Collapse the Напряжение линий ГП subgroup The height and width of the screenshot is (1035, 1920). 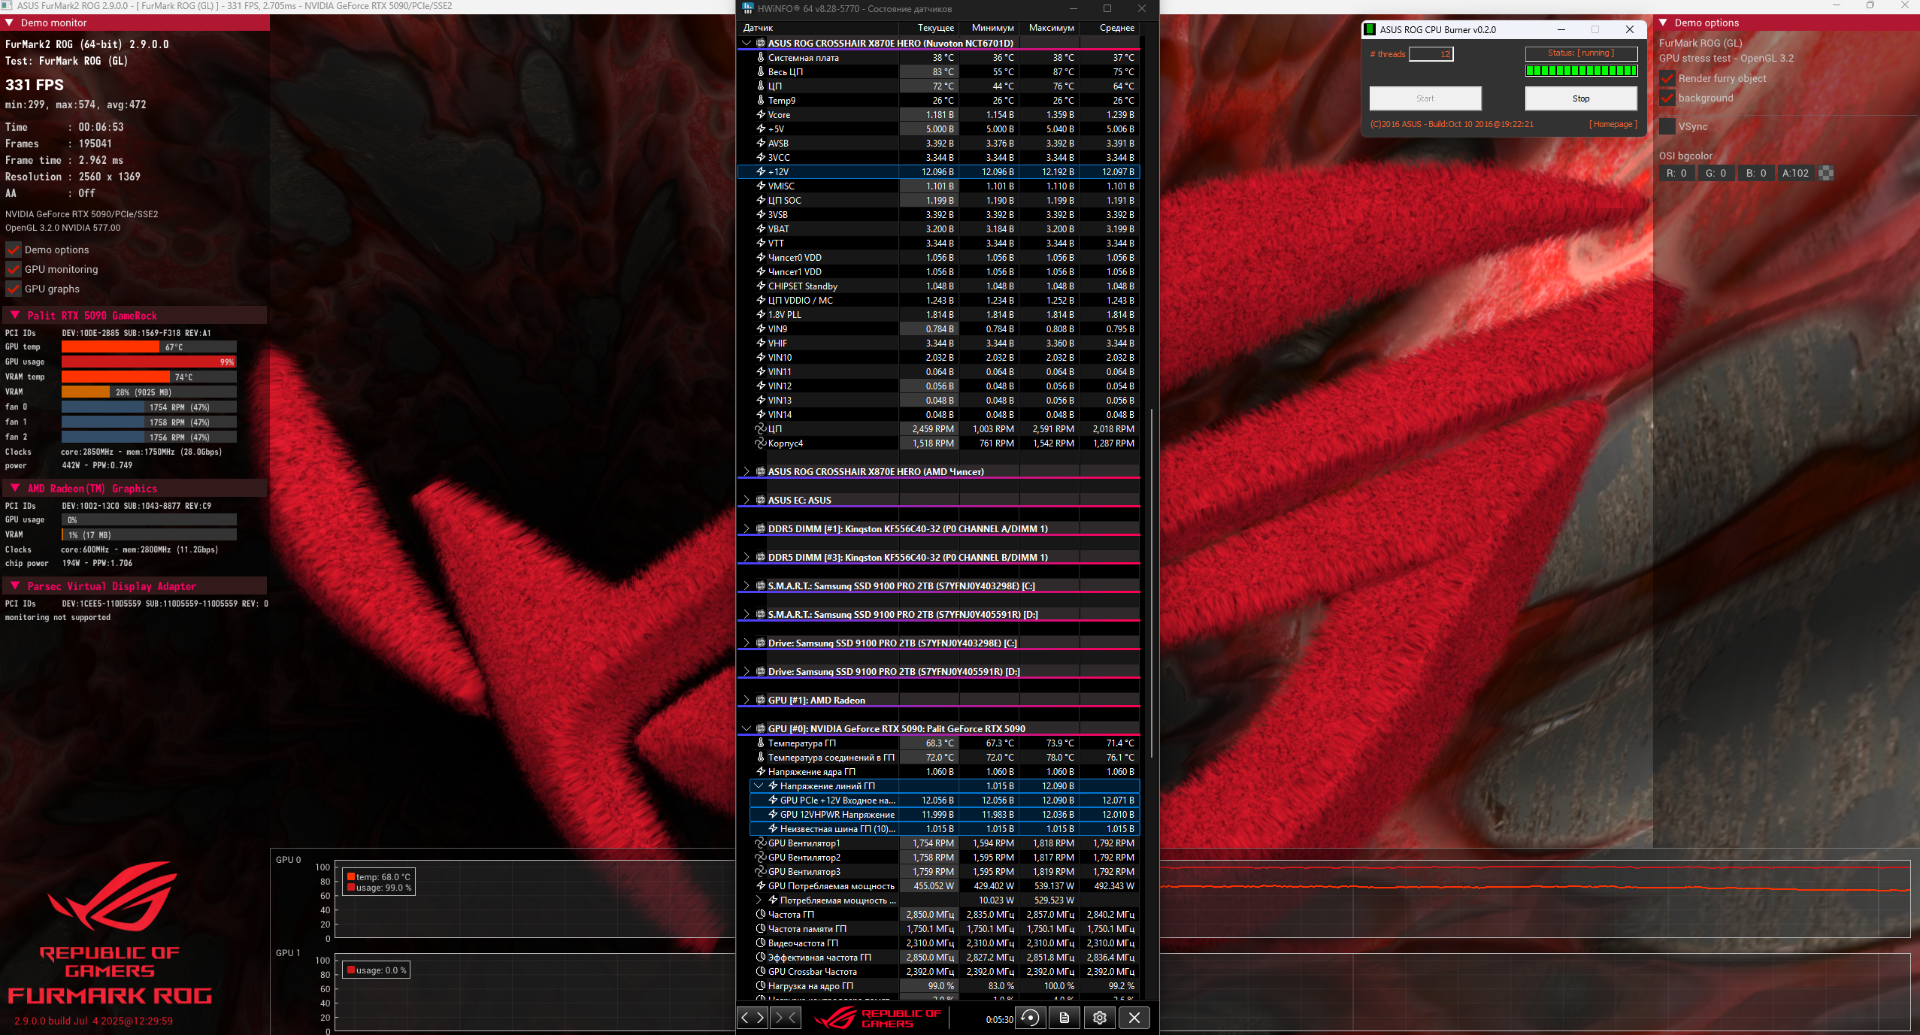pyautogui.click(x=758, y=786)
